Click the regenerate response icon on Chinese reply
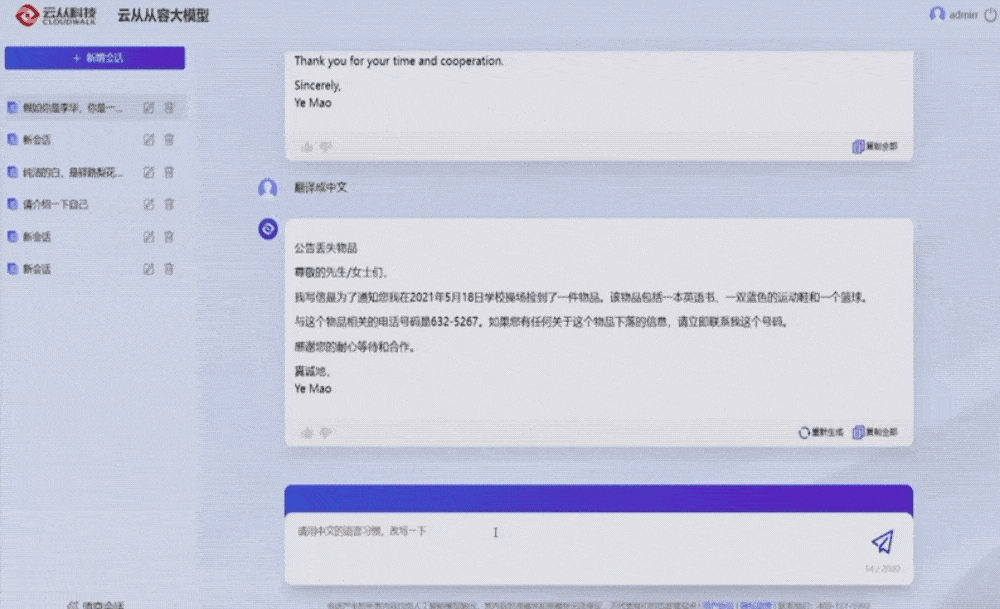1000x609 pixels. [x=804, y=433]
